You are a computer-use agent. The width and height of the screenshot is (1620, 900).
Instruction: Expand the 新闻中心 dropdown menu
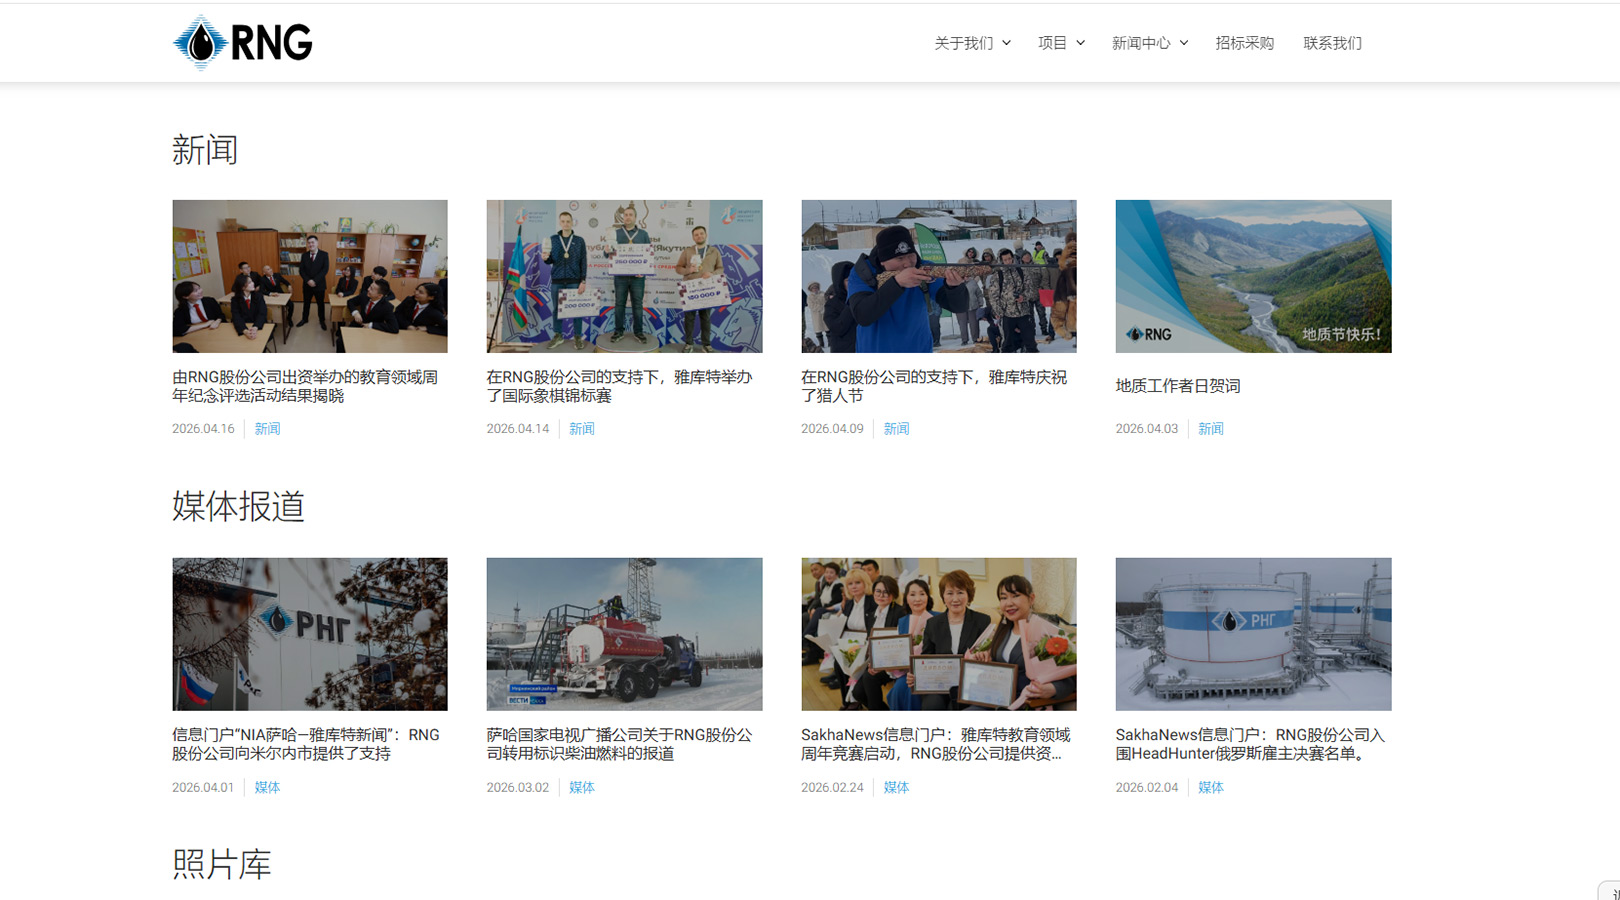click(x=1149, y=43)
